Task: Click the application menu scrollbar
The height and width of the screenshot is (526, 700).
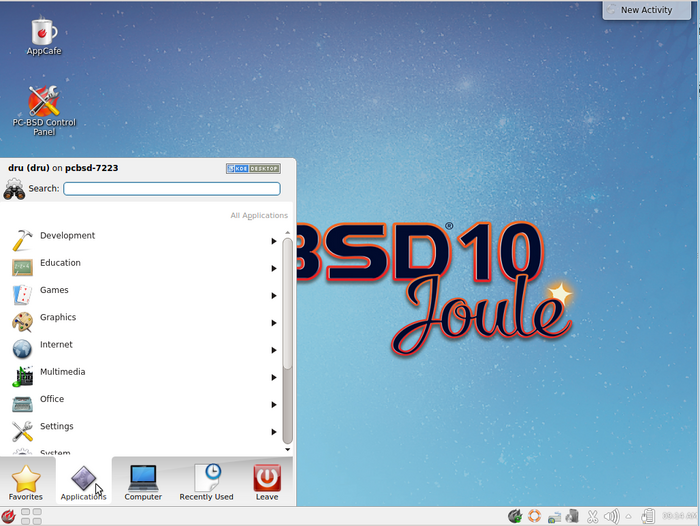Action: pyautogui.click(x=288, y=330)
